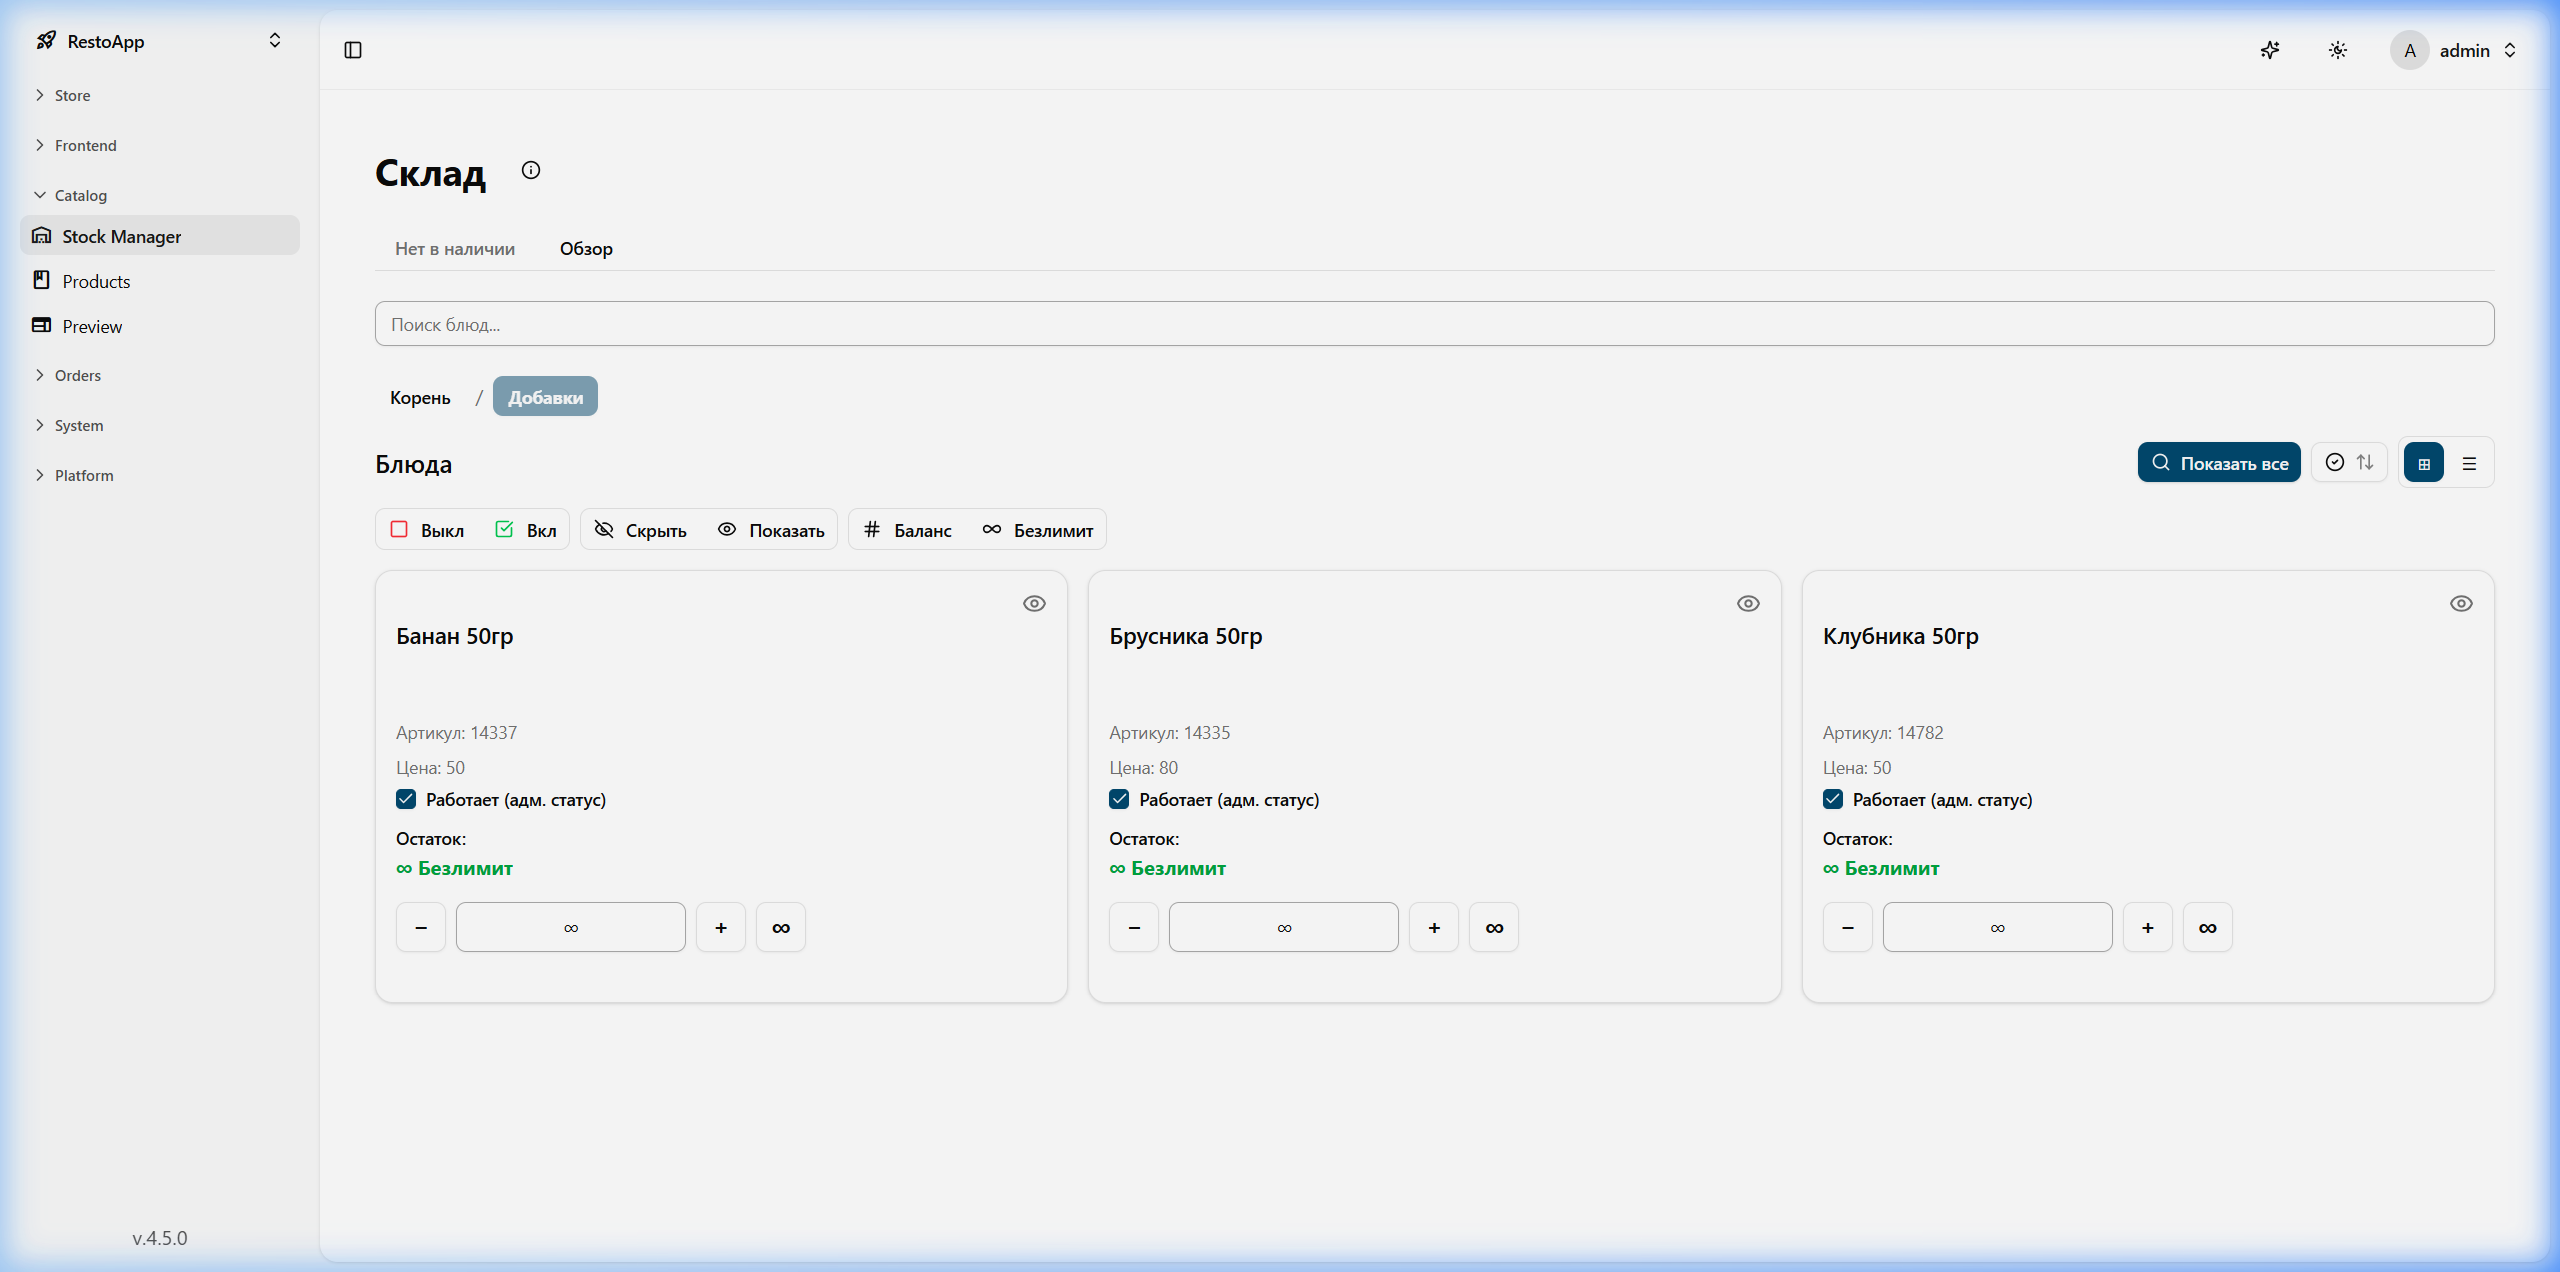This screenshot has width=2560, height=1272.
Task: Open the RestoApp workspace switcher
Action: (x=160, y=41)
